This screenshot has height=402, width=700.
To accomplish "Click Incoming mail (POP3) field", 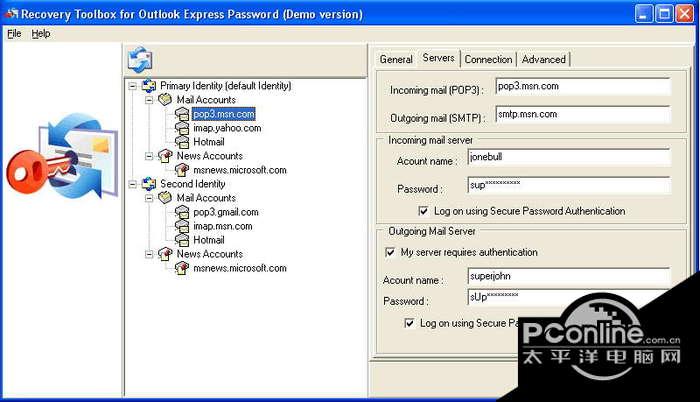I will [583, 86].
